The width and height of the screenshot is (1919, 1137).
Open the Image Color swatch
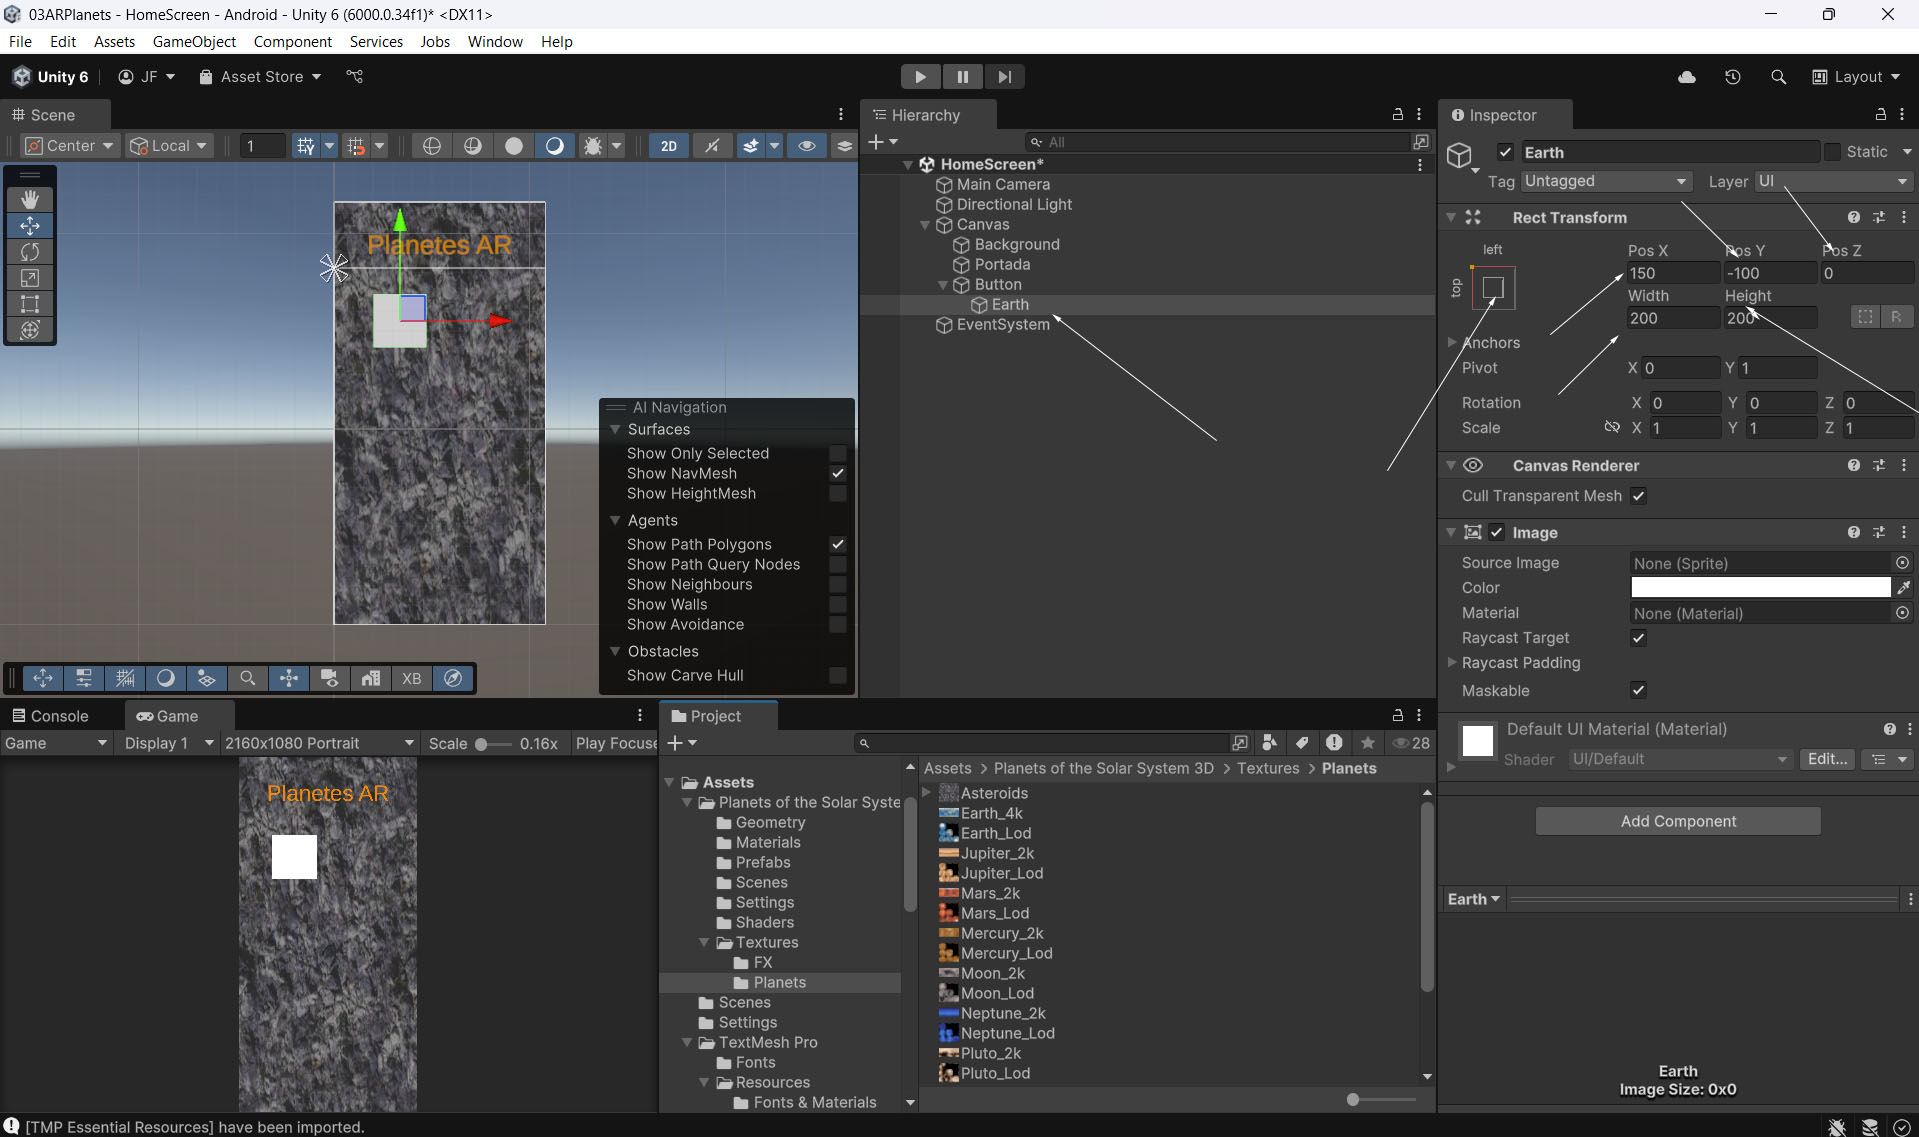click(x=1759, y=588)
